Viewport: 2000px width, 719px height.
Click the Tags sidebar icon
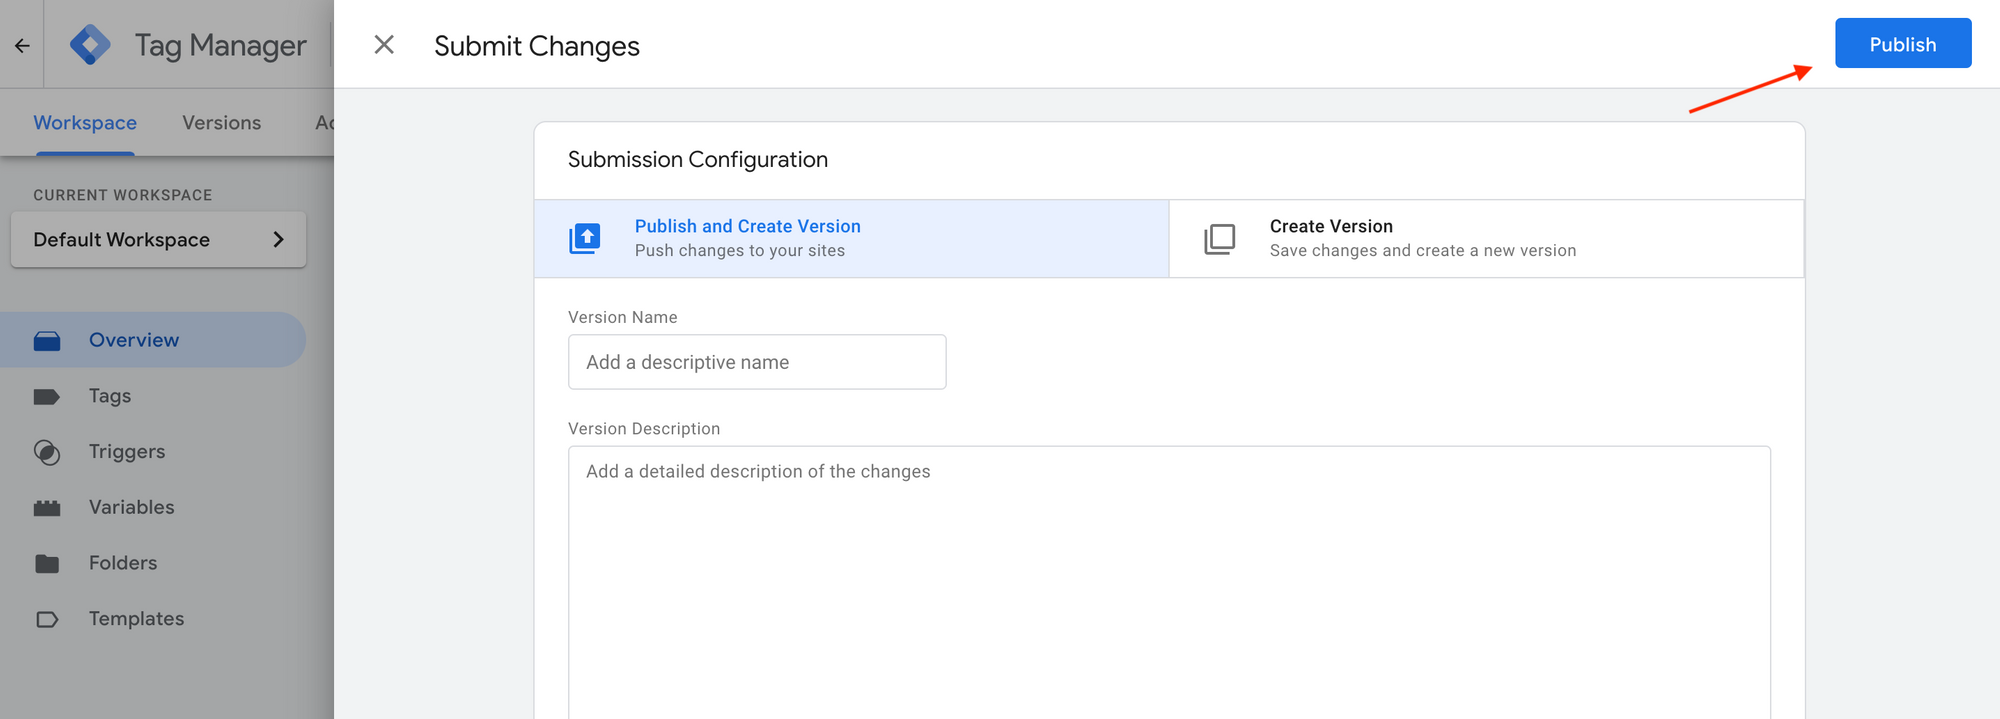(x=47, y=397)
